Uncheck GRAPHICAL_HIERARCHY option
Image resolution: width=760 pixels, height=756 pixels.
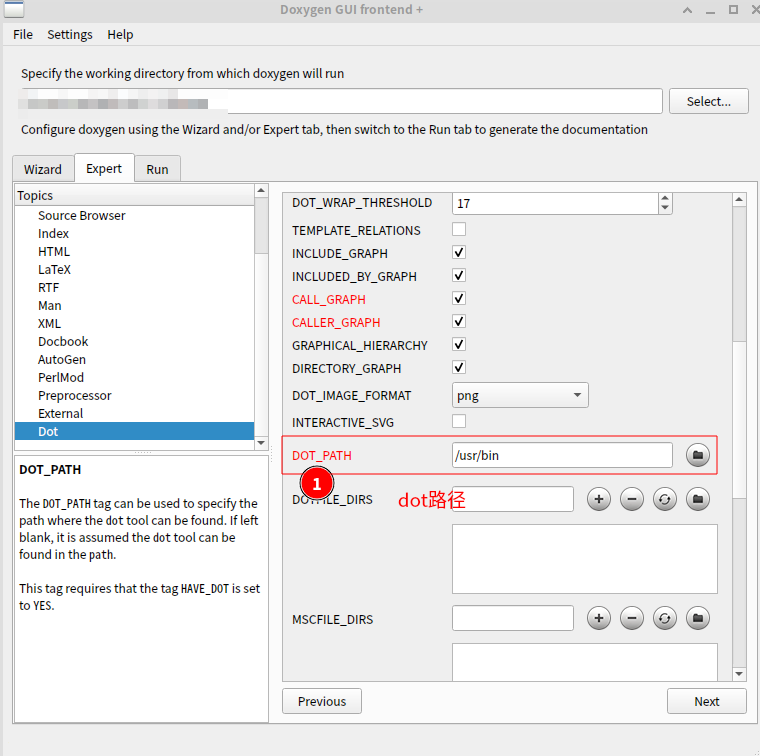[x=459, y=344]
